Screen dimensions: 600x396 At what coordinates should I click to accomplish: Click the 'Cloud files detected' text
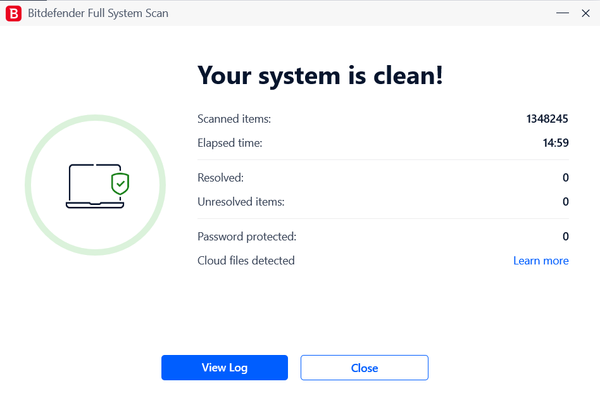[246, 261]
